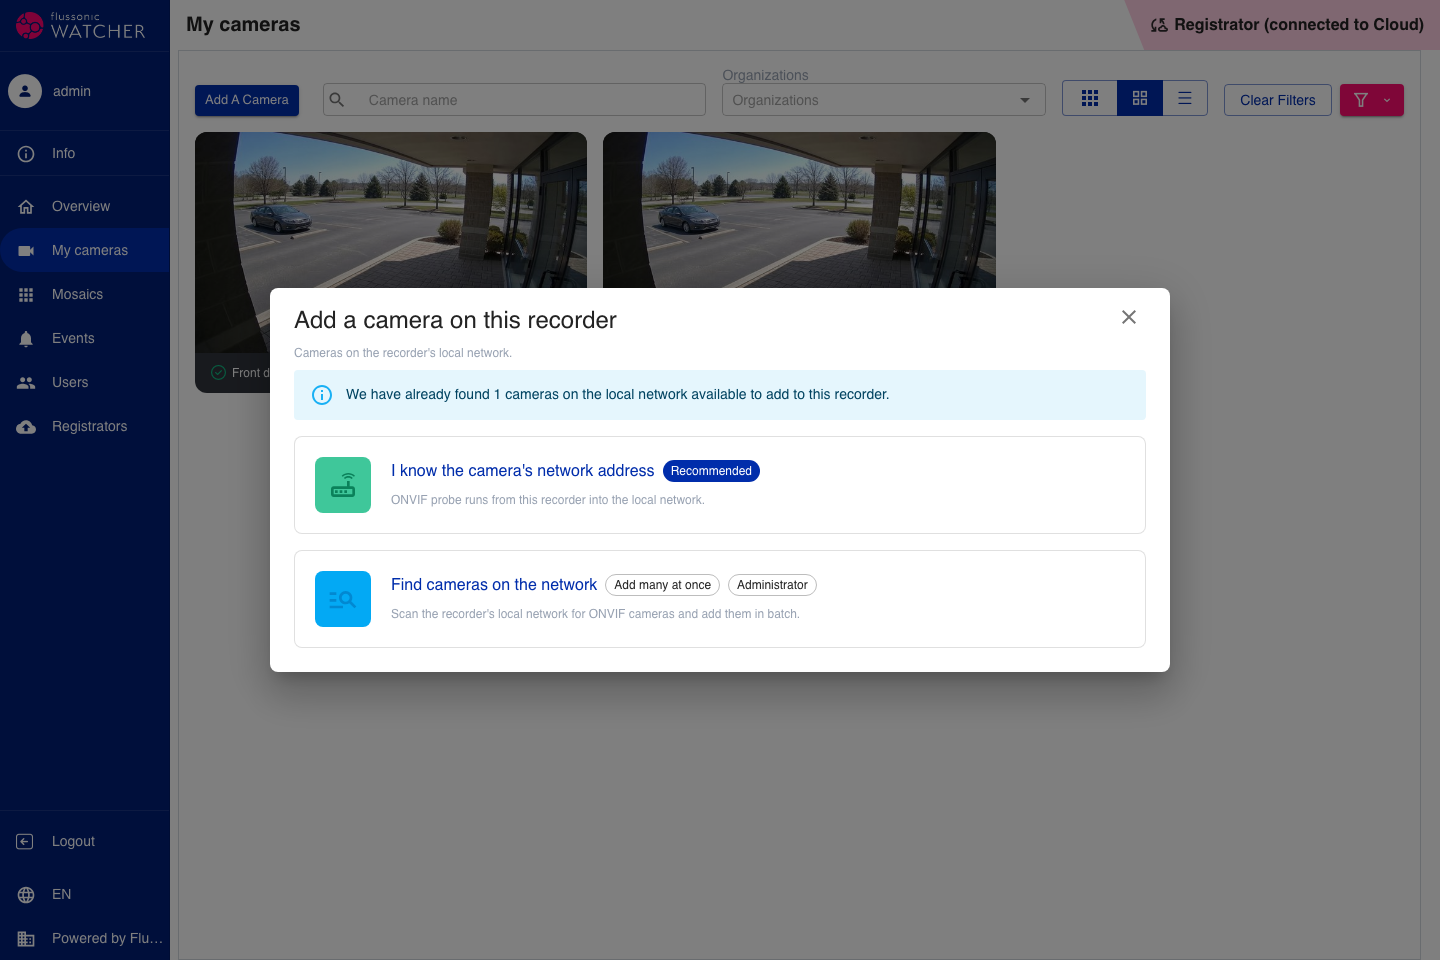This screenshot has height=960, width=1440.
Task: Click the My cameras video camera icon
Action: click(x=26, y=251)
